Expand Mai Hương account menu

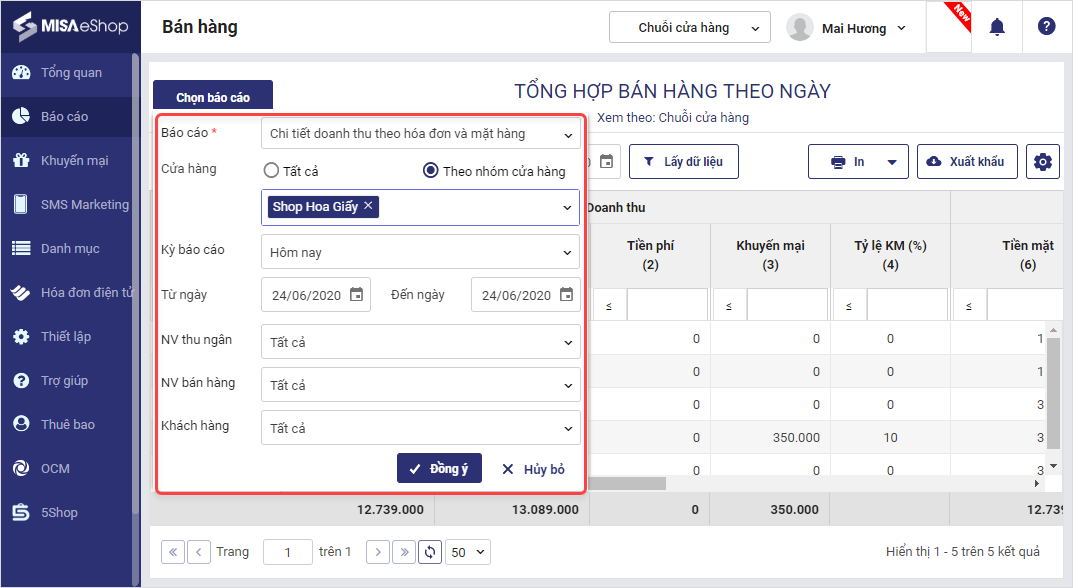tap(901, 28)
